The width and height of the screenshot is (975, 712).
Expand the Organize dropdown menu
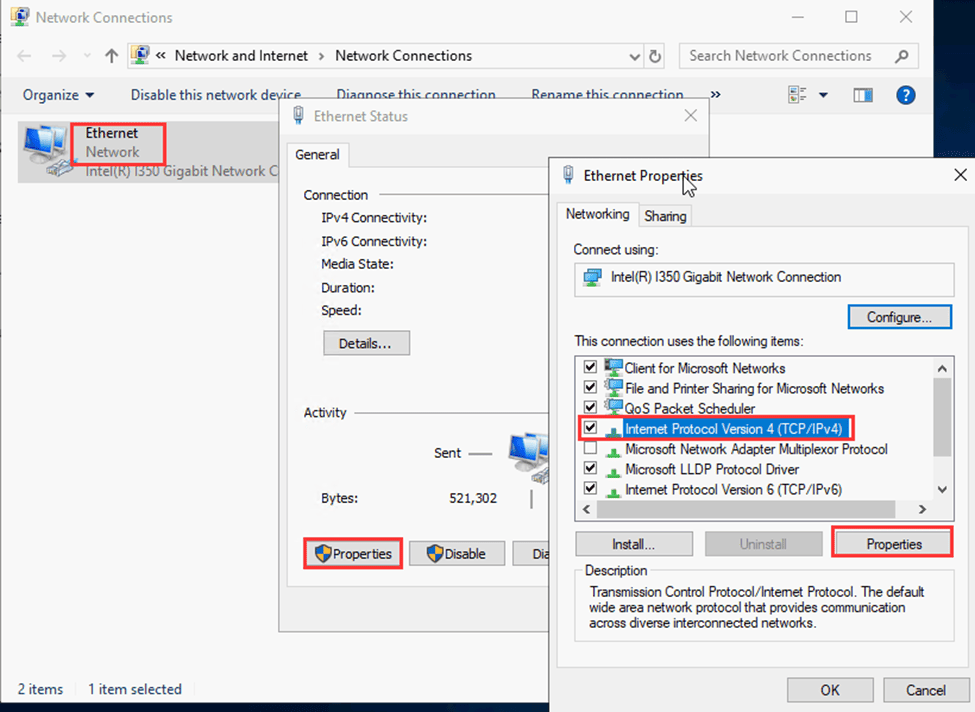pos(59,95)
